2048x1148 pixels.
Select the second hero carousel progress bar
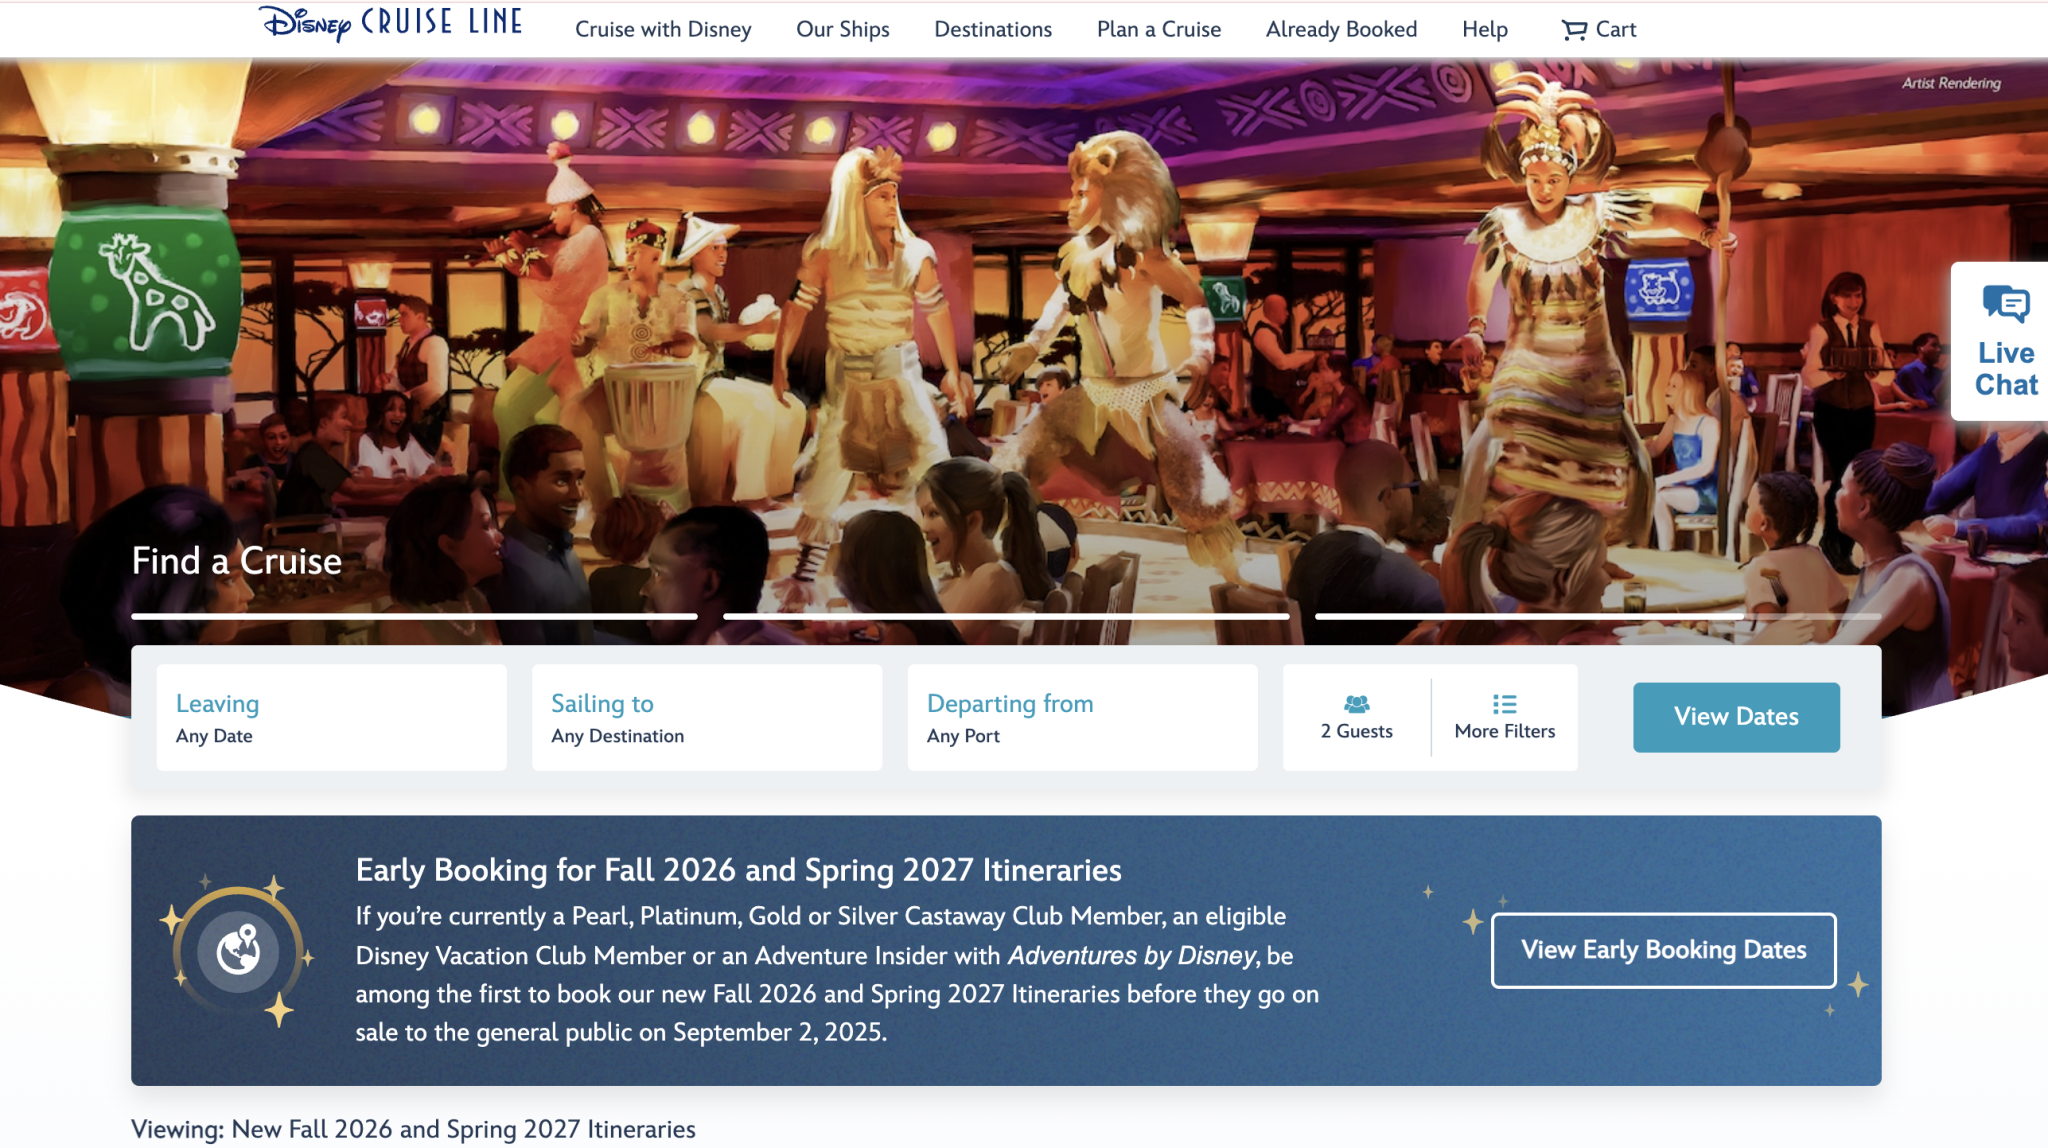(1006, 616)
